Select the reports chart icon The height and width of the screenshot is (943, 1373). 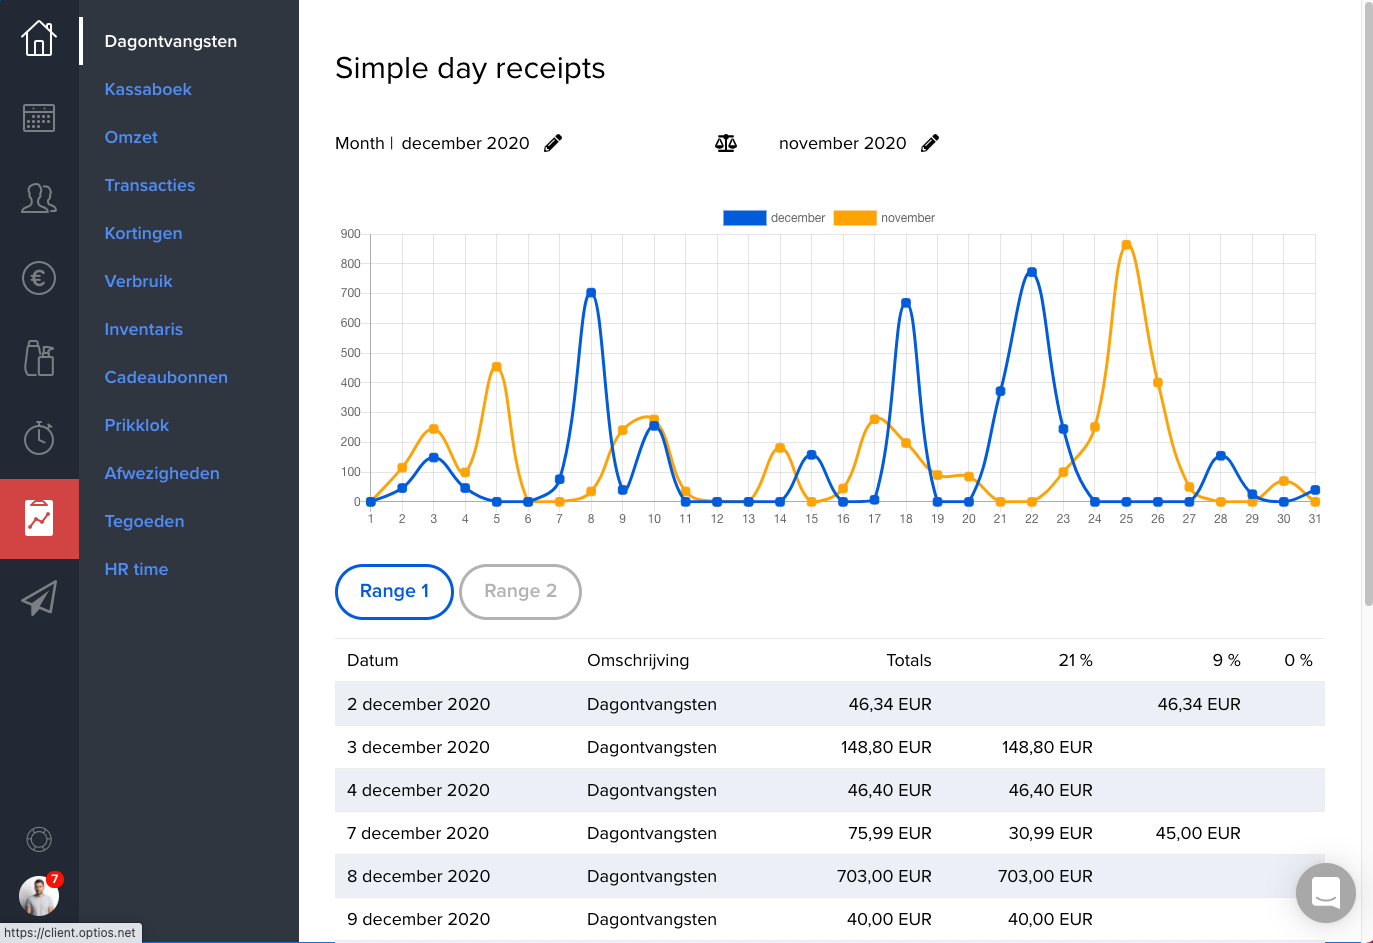click(x=39, y=518)
